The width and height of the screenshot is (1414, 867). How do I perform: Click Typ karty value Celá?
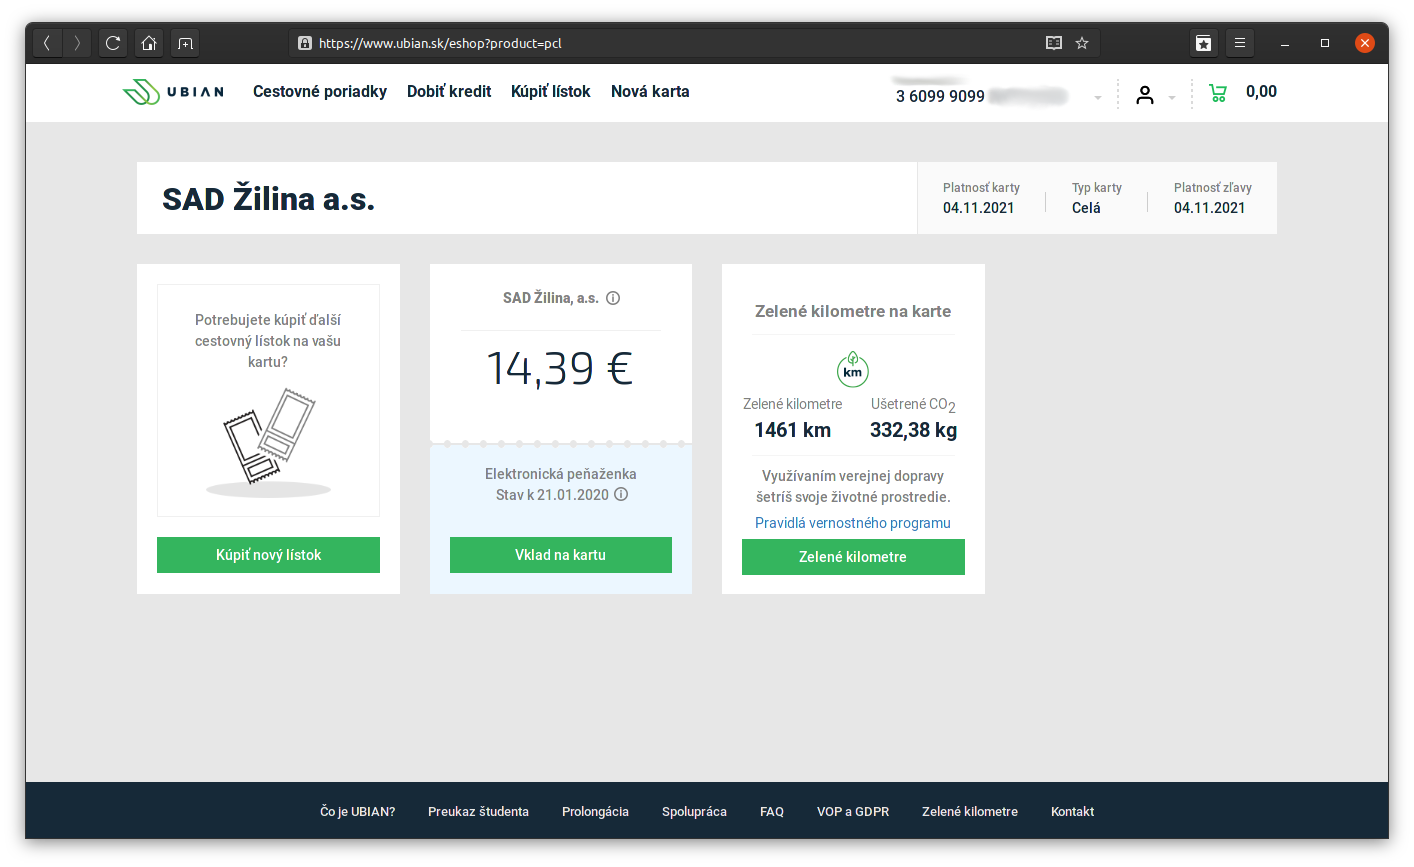pos(1086,208)
